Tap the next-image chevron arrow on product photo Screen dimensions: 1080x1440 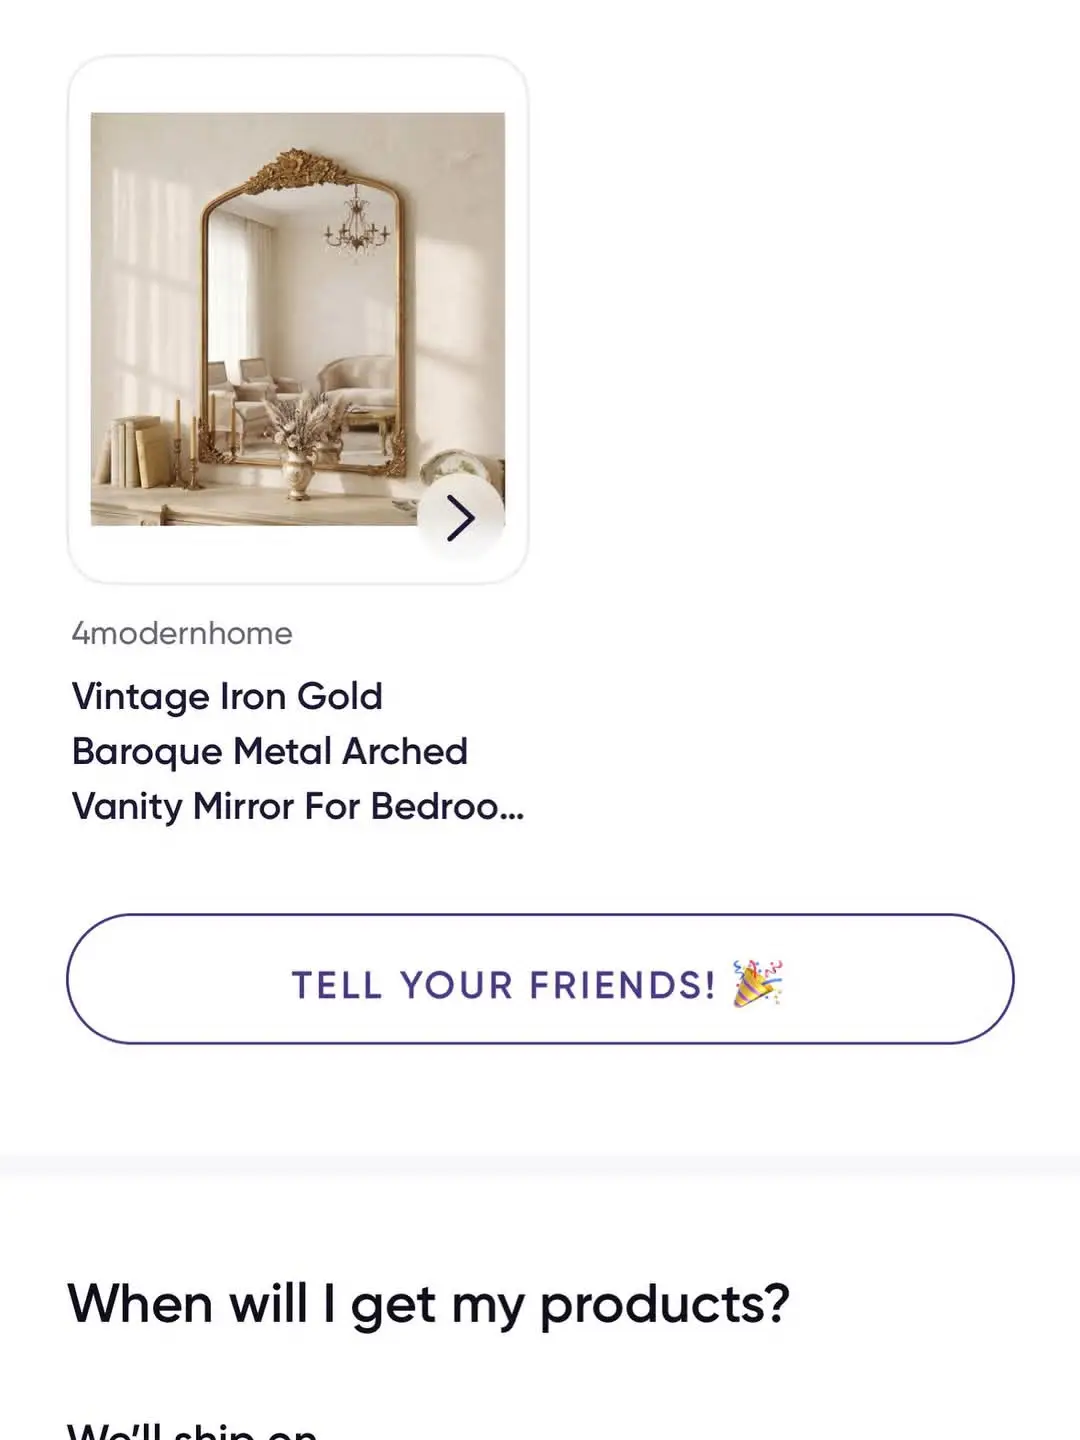460,518
